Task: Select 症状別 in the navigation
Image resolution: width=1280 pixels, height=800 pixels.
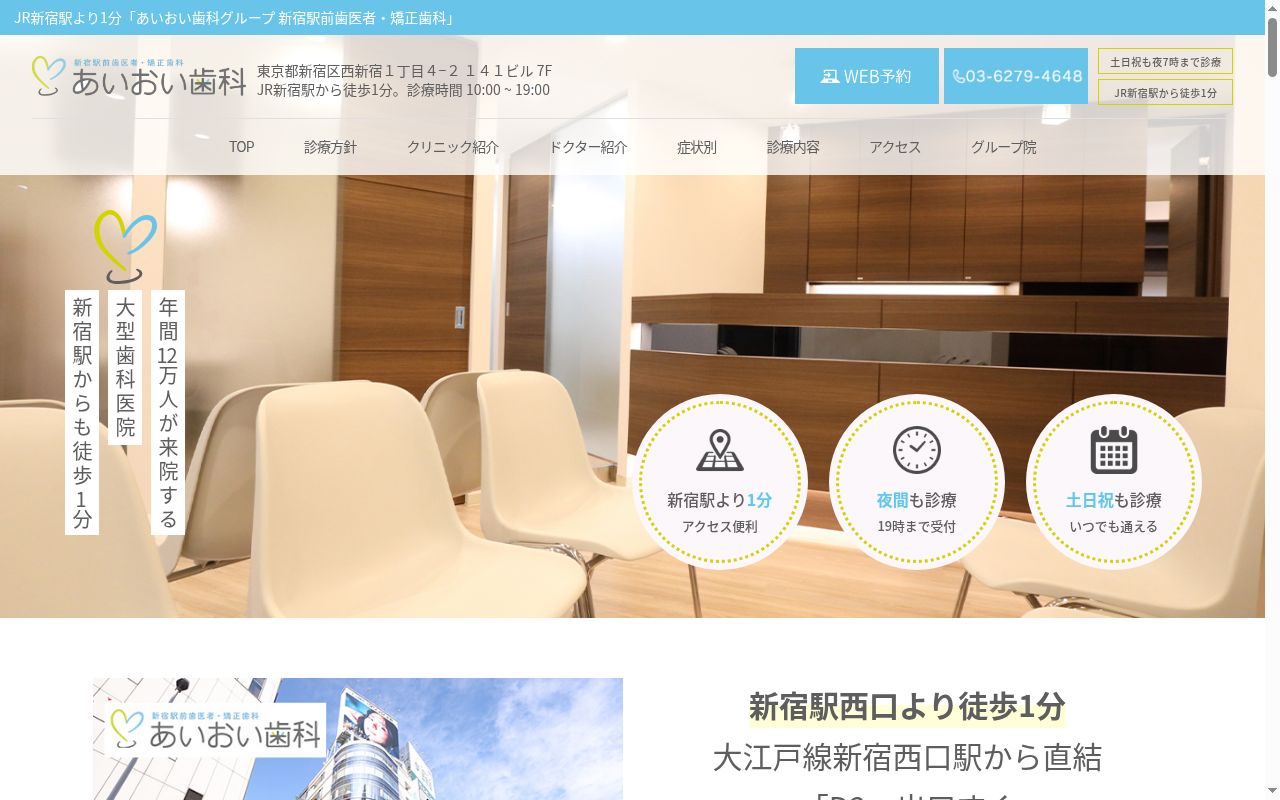Action: [697, 147]
